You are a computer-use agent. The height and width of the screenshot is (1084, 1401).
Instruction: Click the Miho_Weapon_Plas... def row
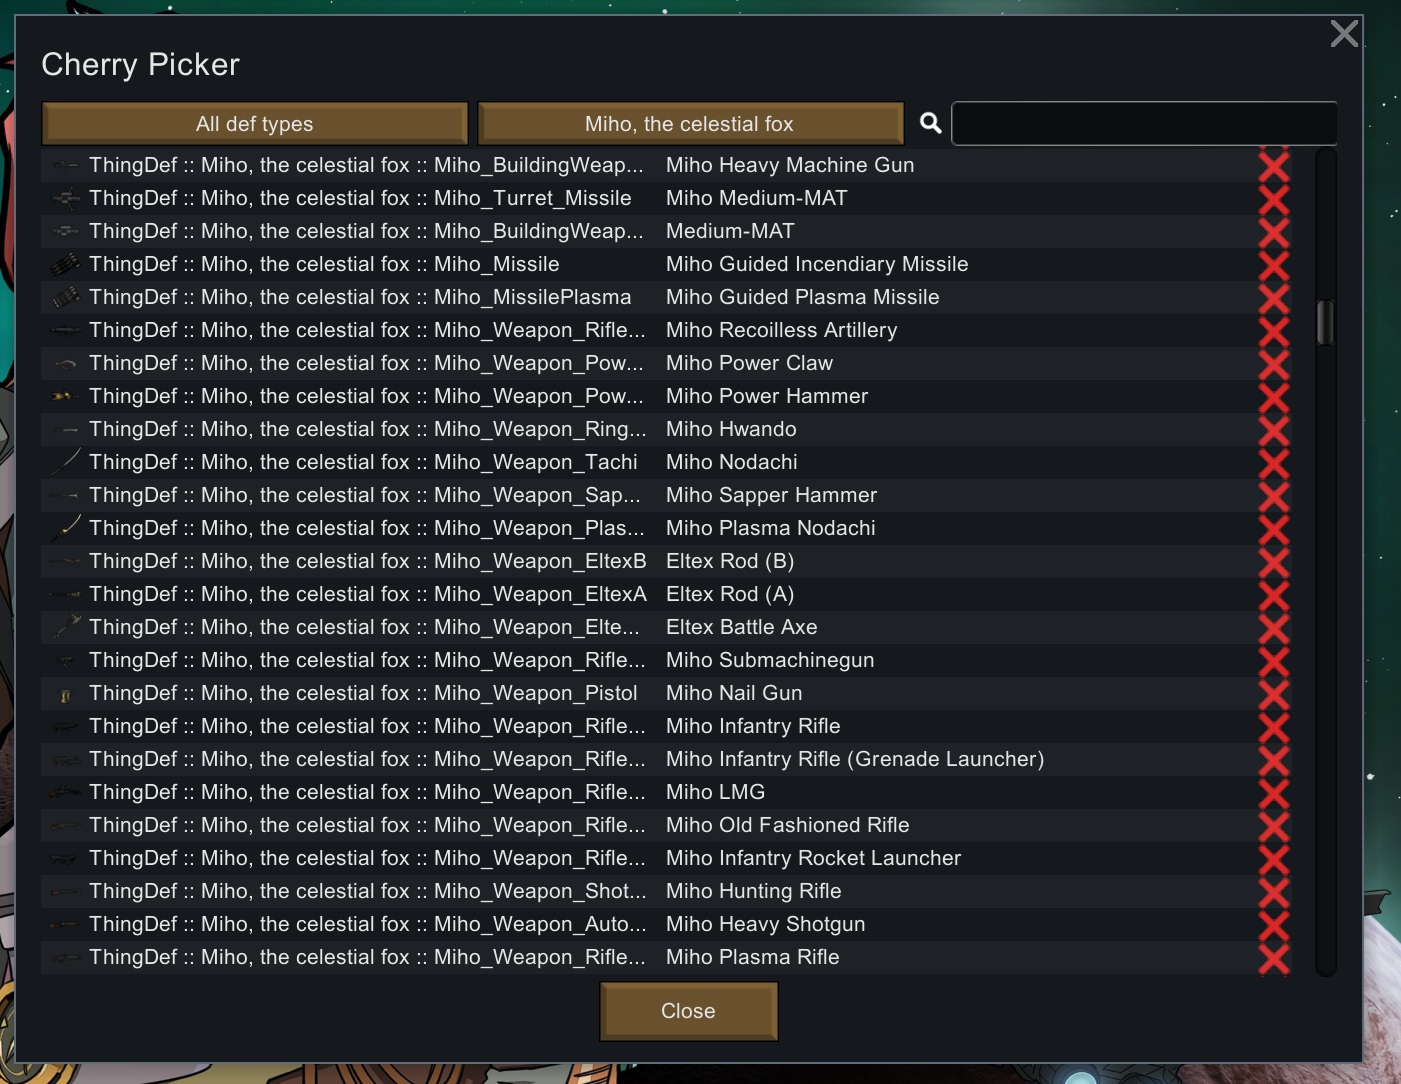tap(666, 528)
